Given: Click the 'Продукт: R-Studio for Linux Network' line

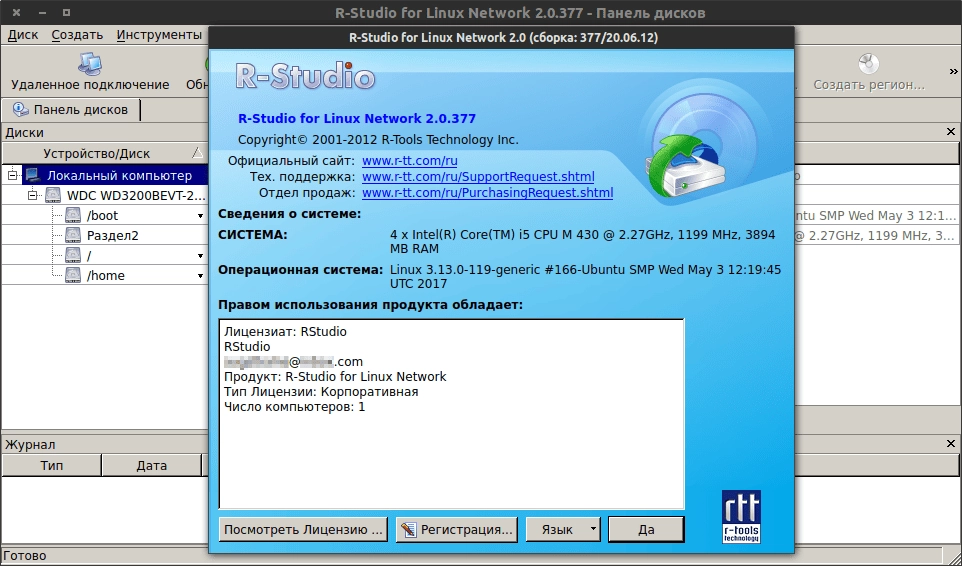Looking at the screenshot, I should 335,377.
